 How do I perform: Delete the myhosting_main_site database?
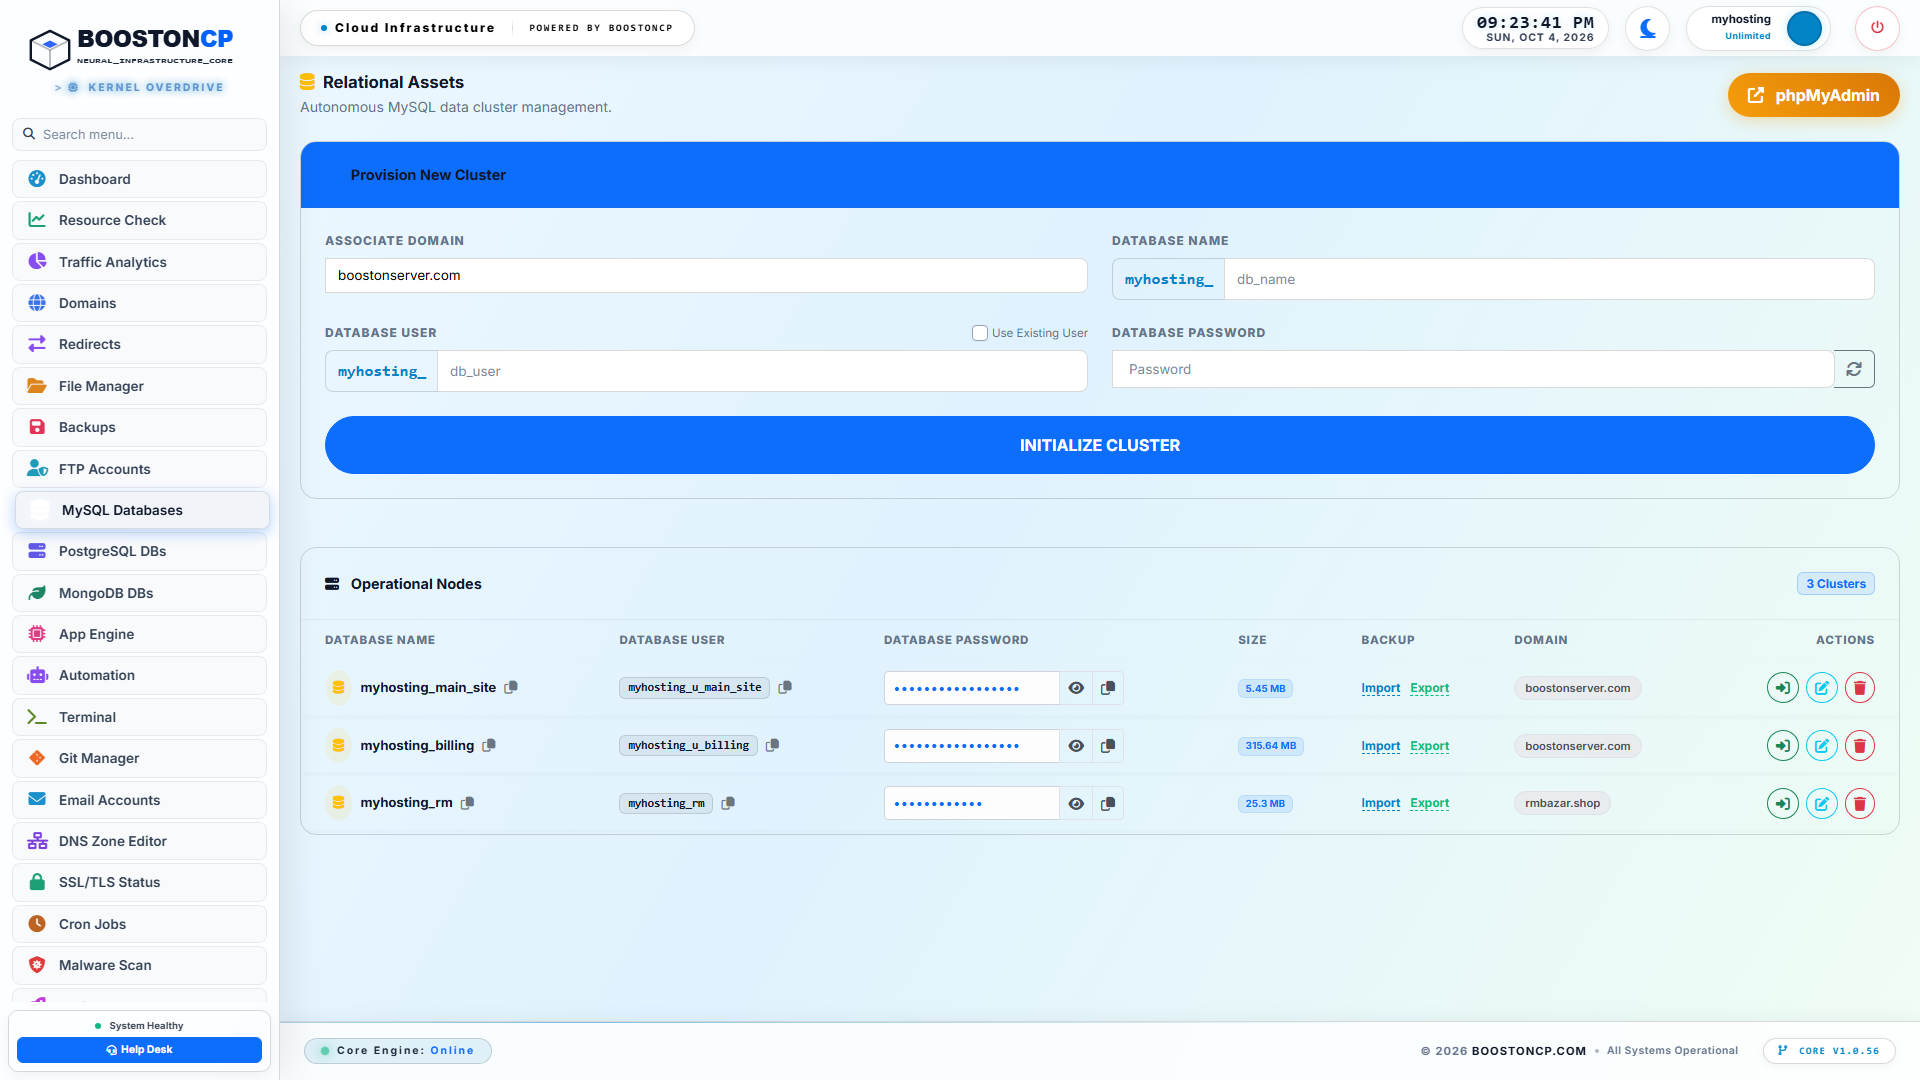(1859, 688)
